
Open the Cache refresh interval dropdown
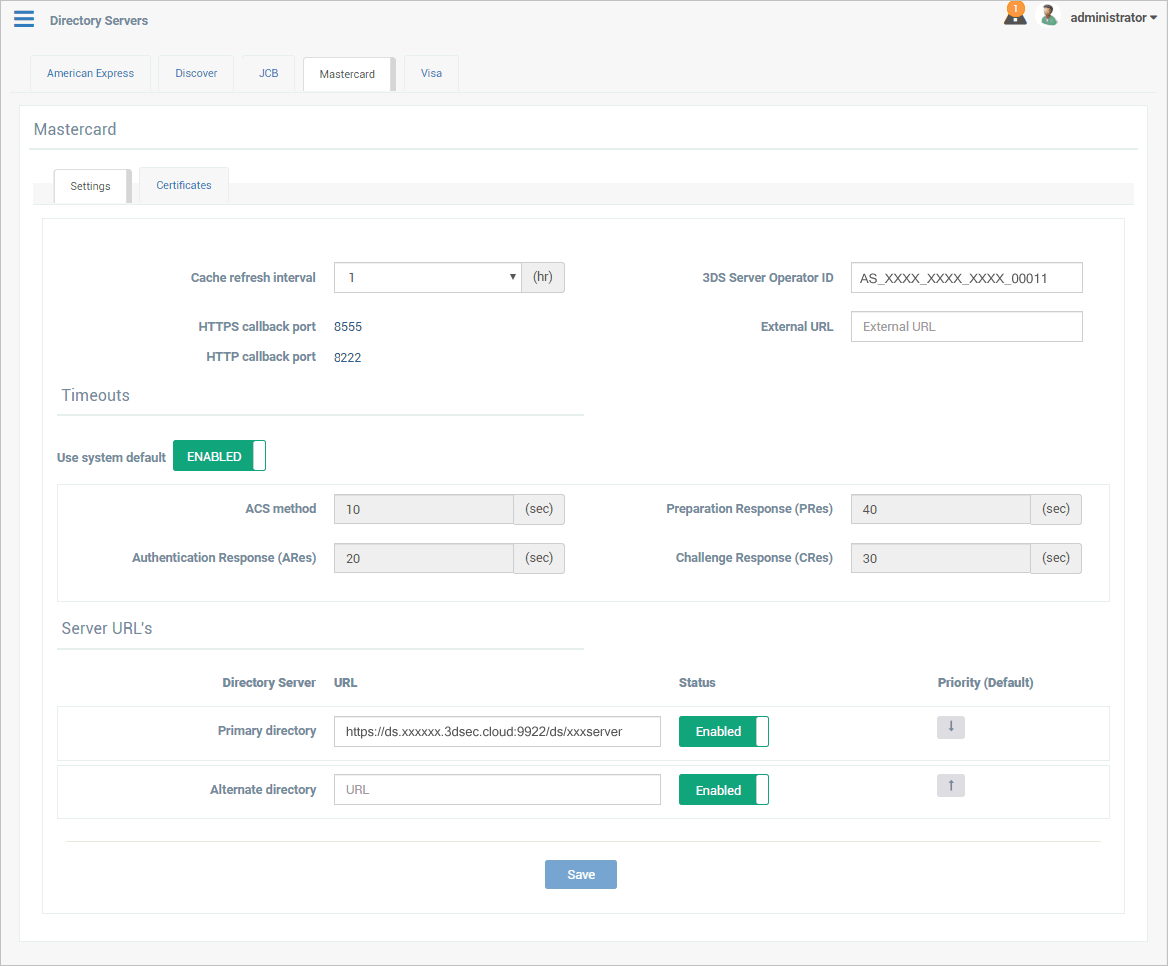tap(427, 278)
